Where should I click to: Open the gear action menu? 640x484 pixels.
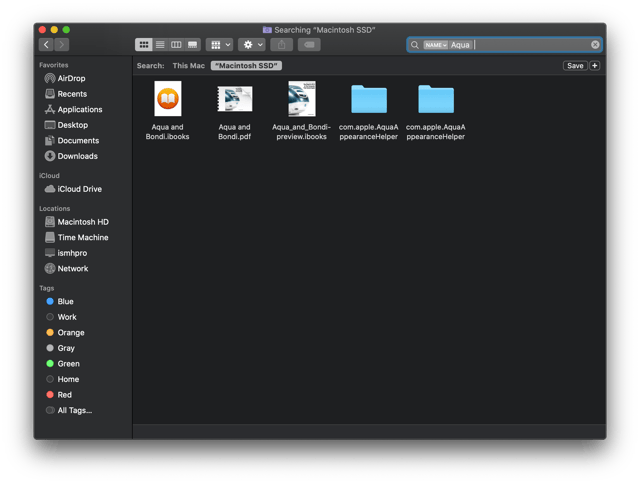coord(252,44)
